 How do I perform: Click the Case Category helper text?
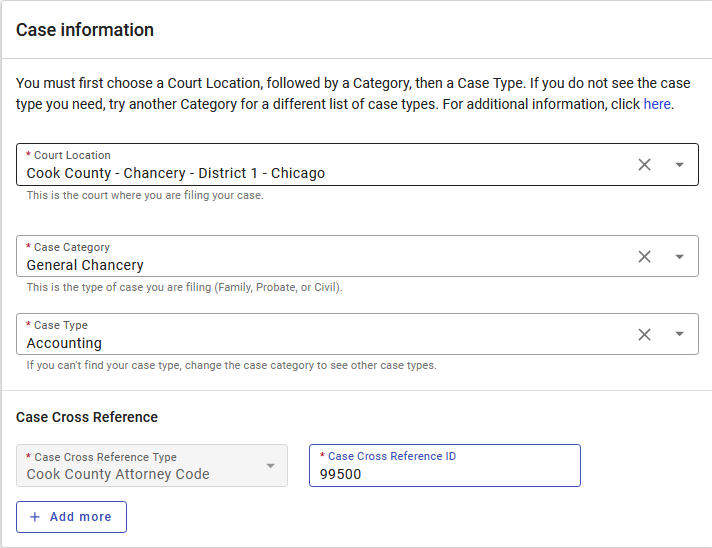[184, 288]
